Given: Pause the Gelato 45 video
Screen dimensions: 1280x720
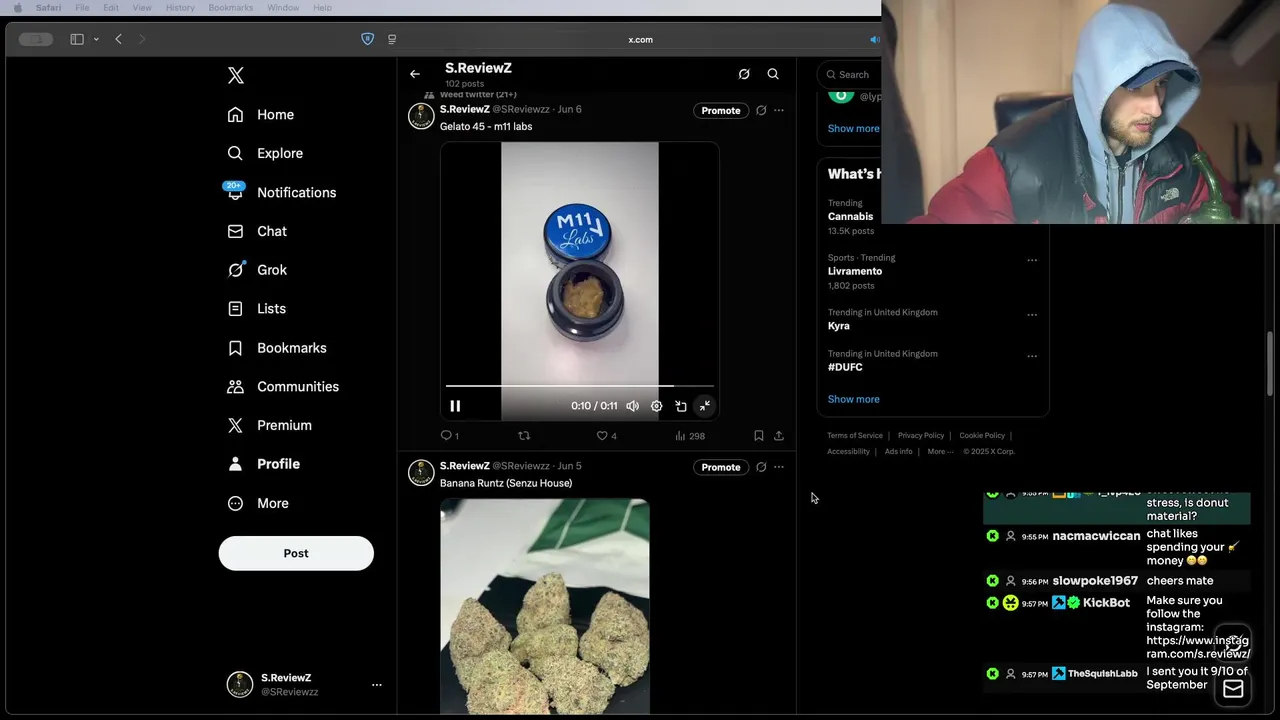Looking at the screenshot, I should 455,406.
